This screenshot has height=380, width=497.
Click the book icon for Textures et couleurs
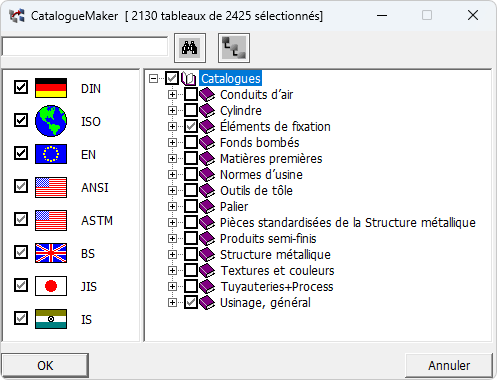[x=207, y=271]
